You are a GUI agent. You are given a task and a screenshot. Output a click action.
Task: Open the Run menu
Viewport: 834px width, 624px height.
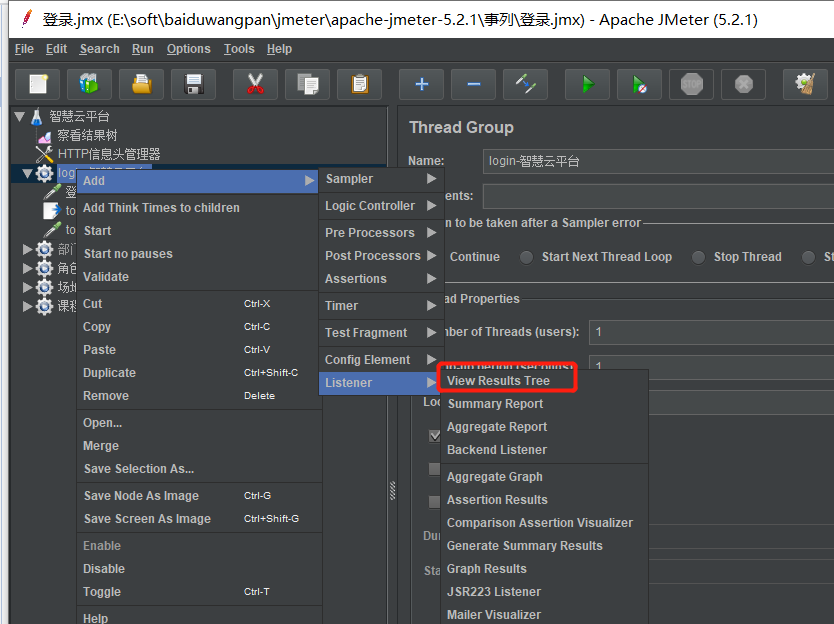(x=143, y=49)
